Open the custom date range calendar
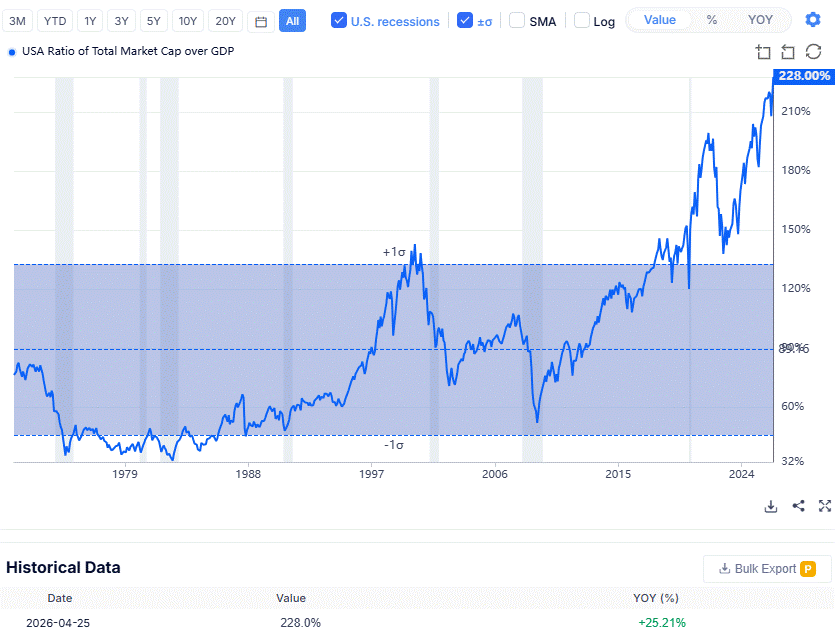 point(261,21)
